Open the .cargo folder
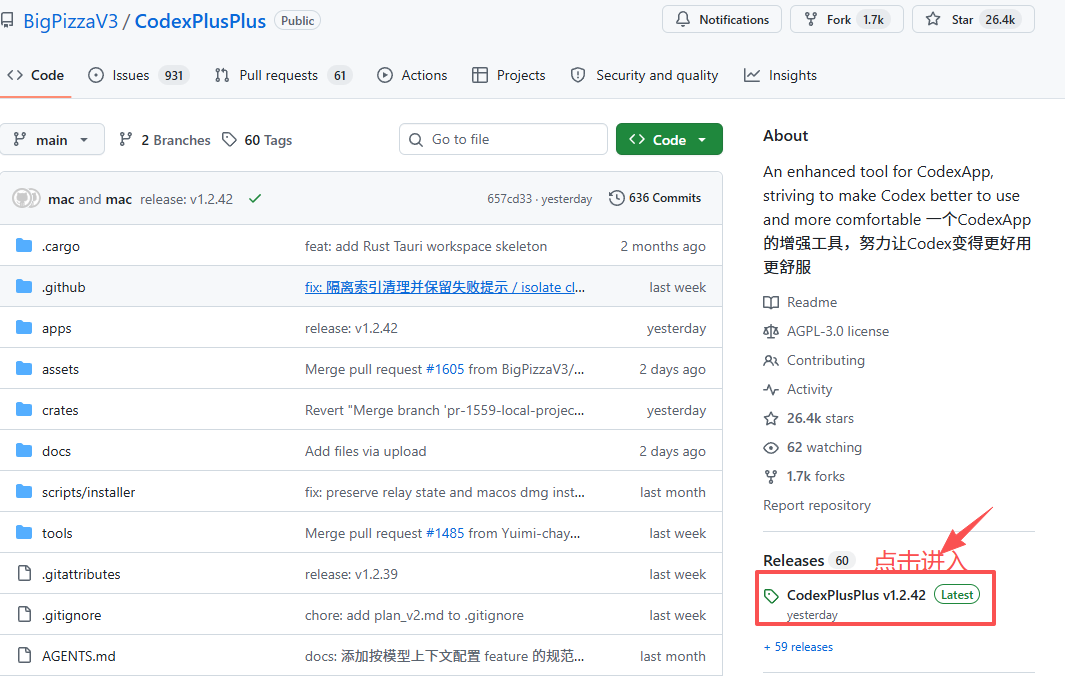Screen dimensions: 1065x676 60,246
